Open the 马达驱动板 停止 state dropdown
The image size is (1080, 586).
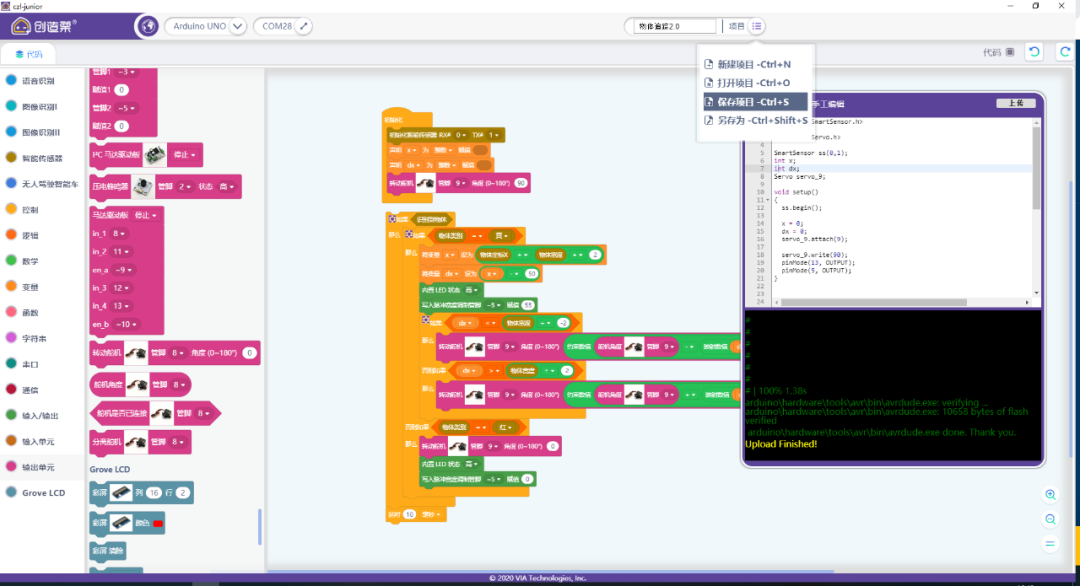147,215
